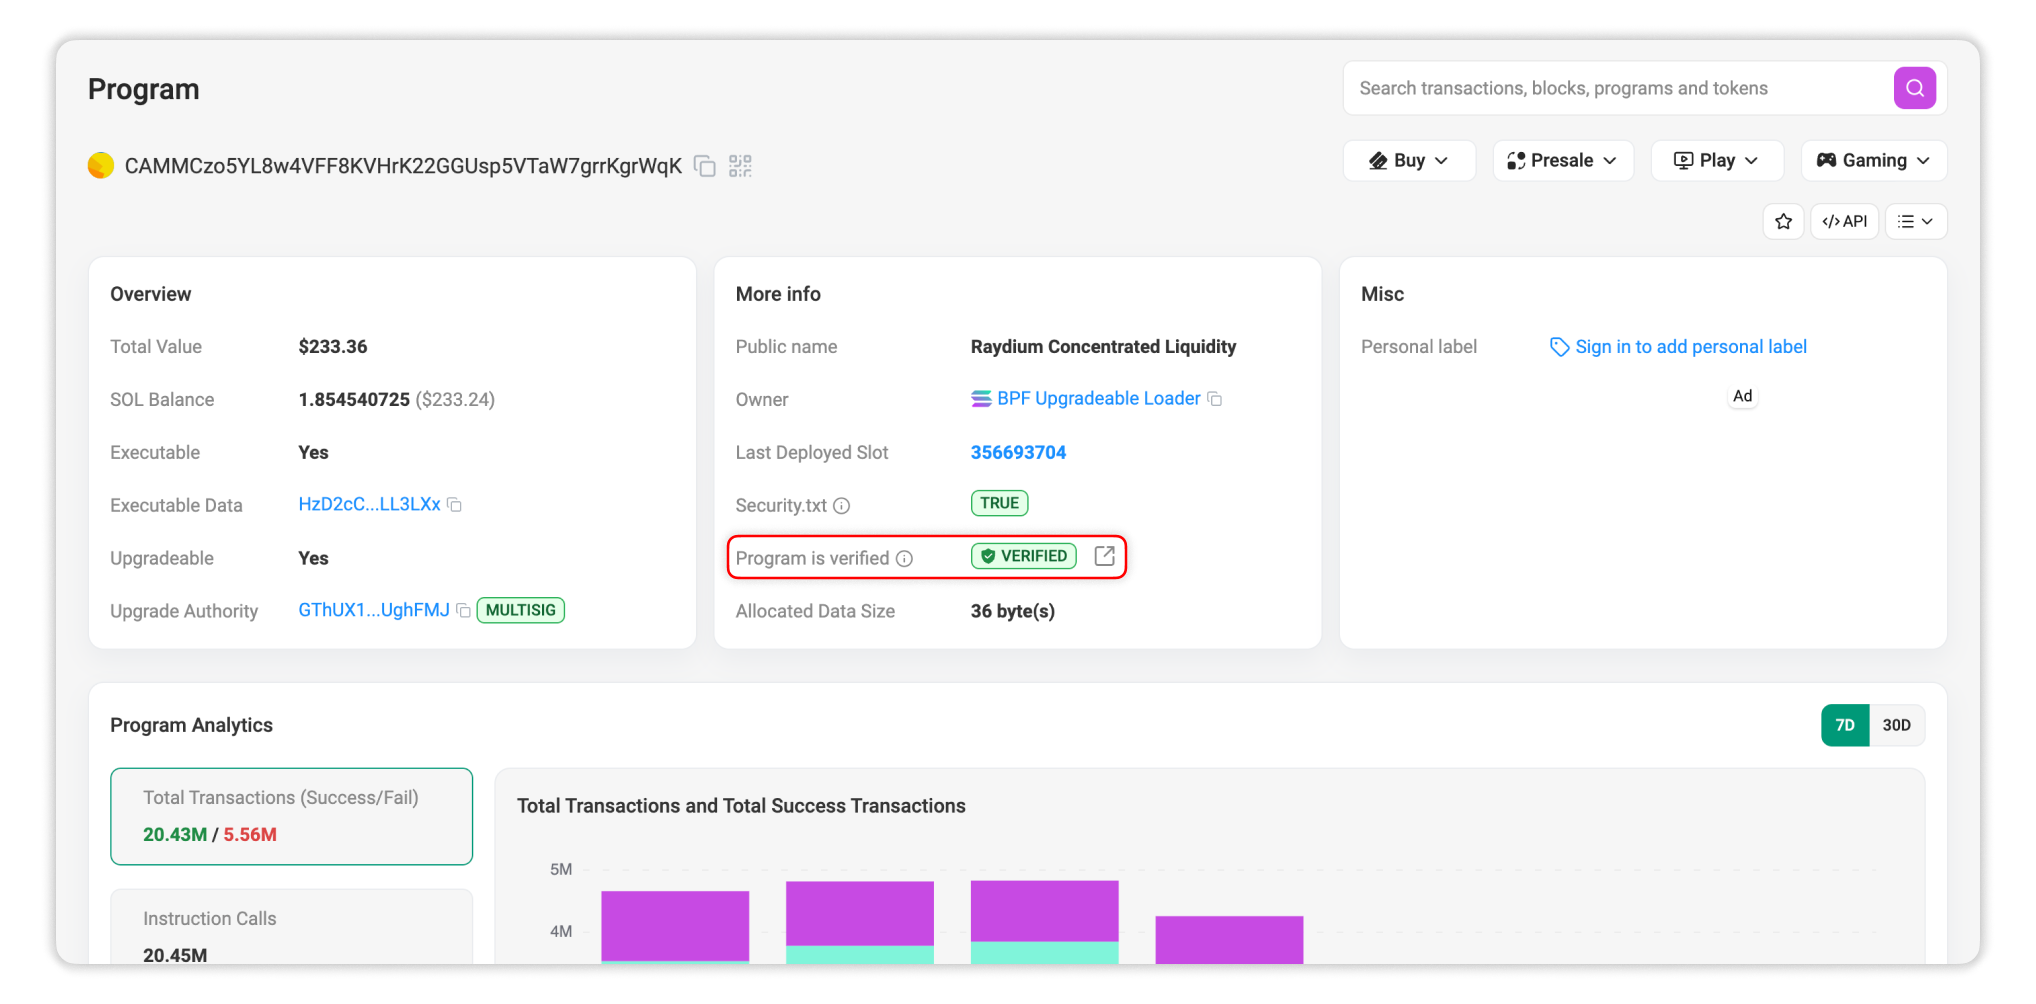
Task: Copy the program address CAMMCzo5YL...
Action: pos(705,166)
